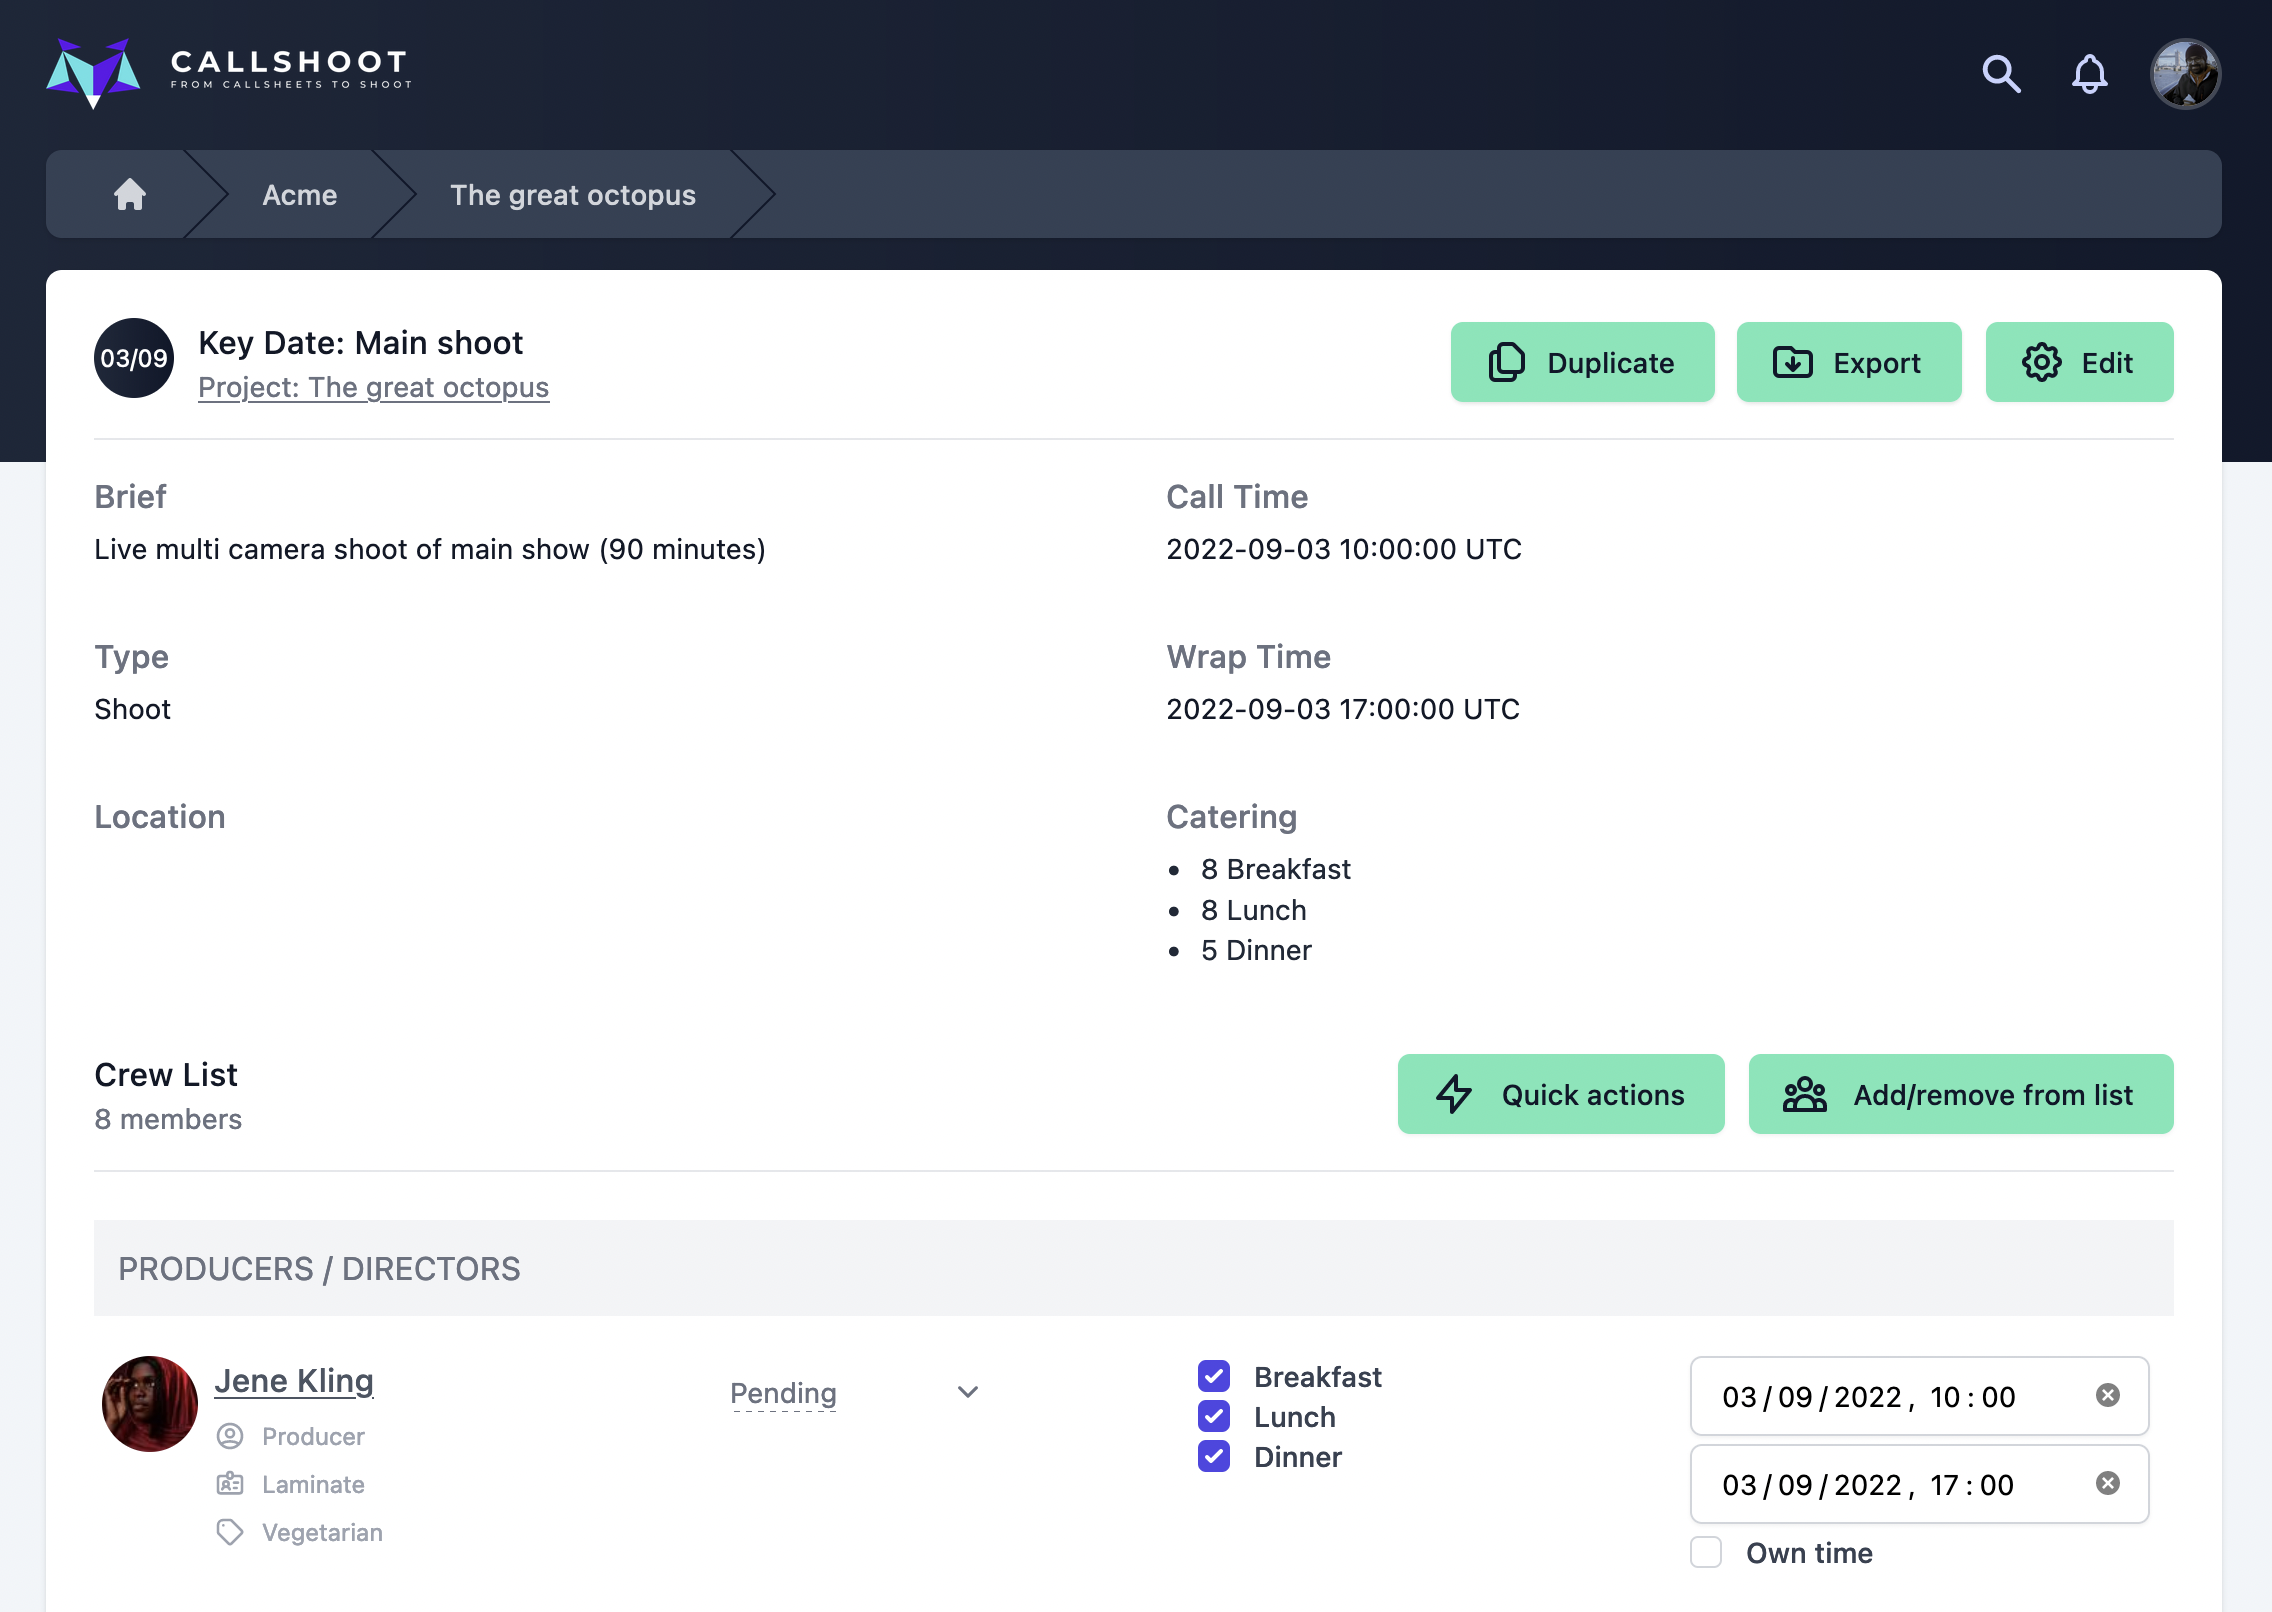2272x1612 pixels.
Task: Open Jene Kling's profile link
Action: tap(294, 1380)
